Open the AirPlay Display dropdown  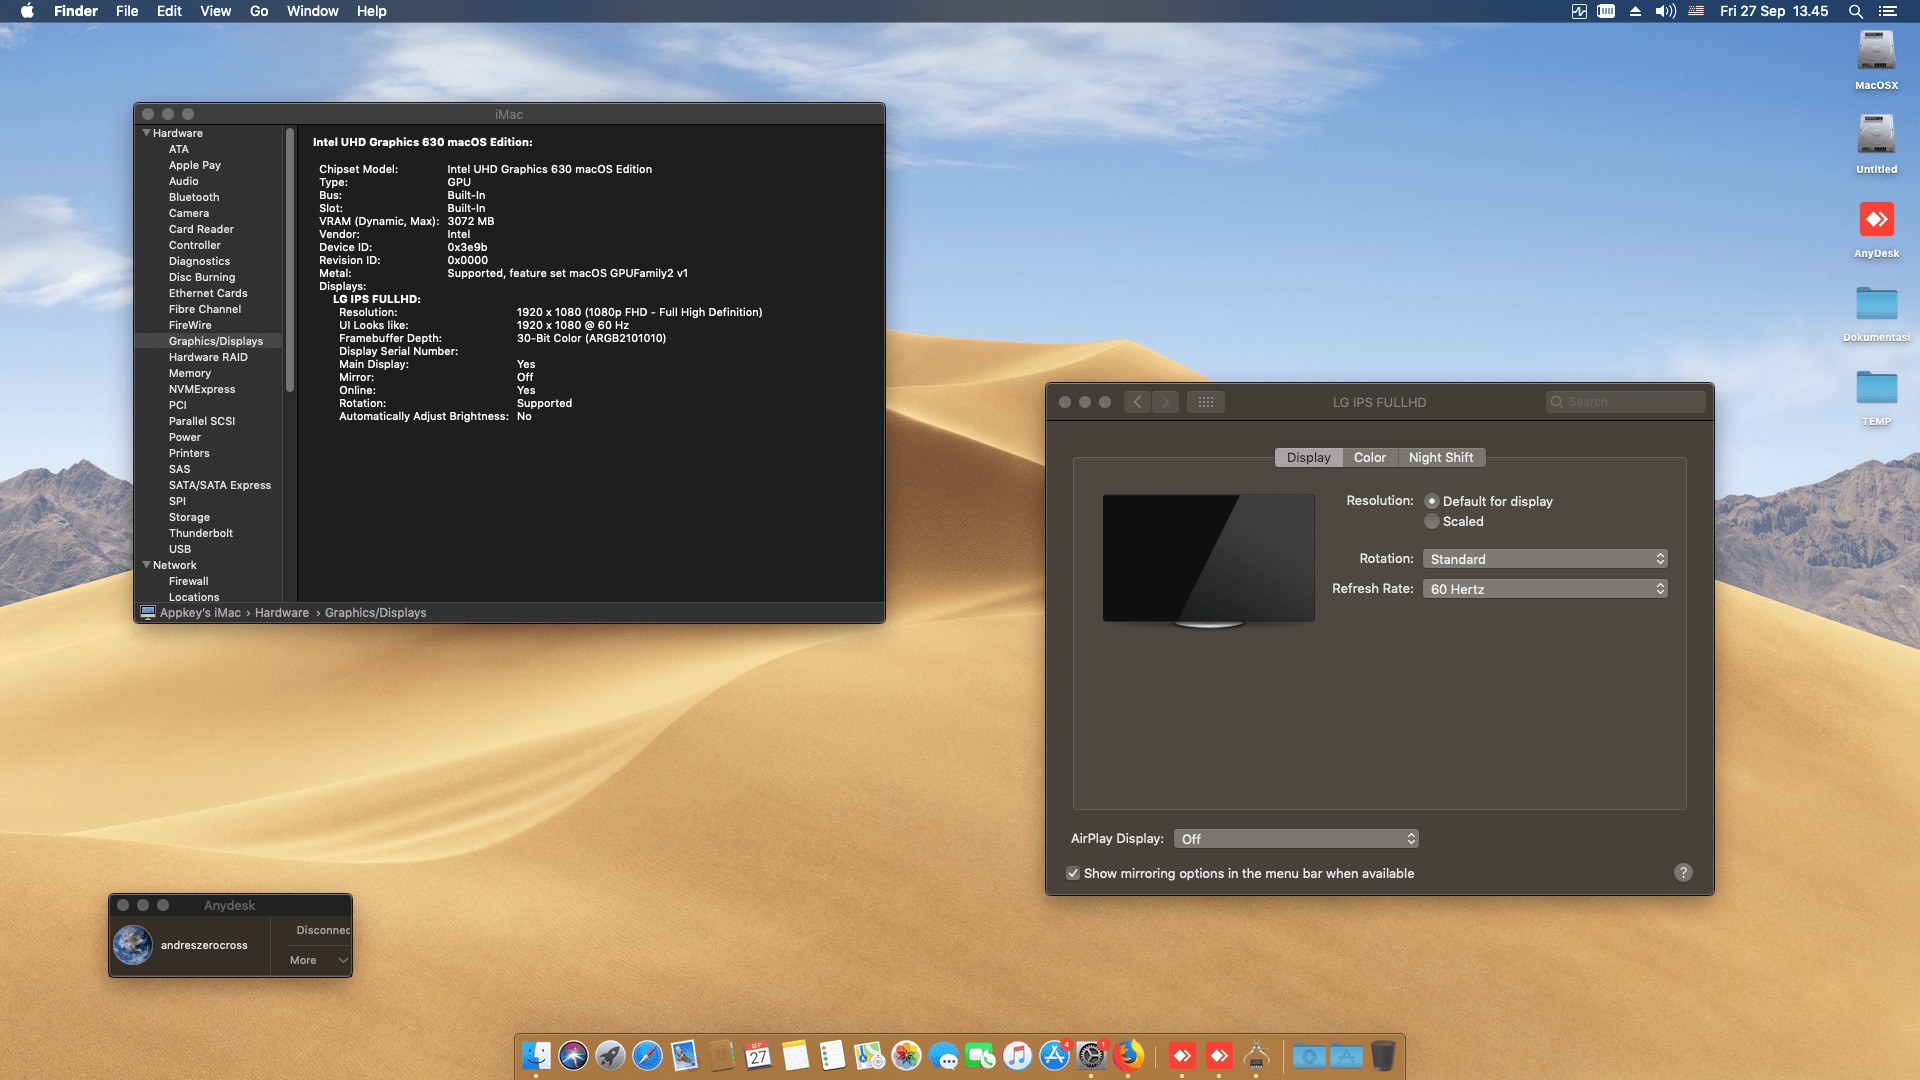(1296, 839)
